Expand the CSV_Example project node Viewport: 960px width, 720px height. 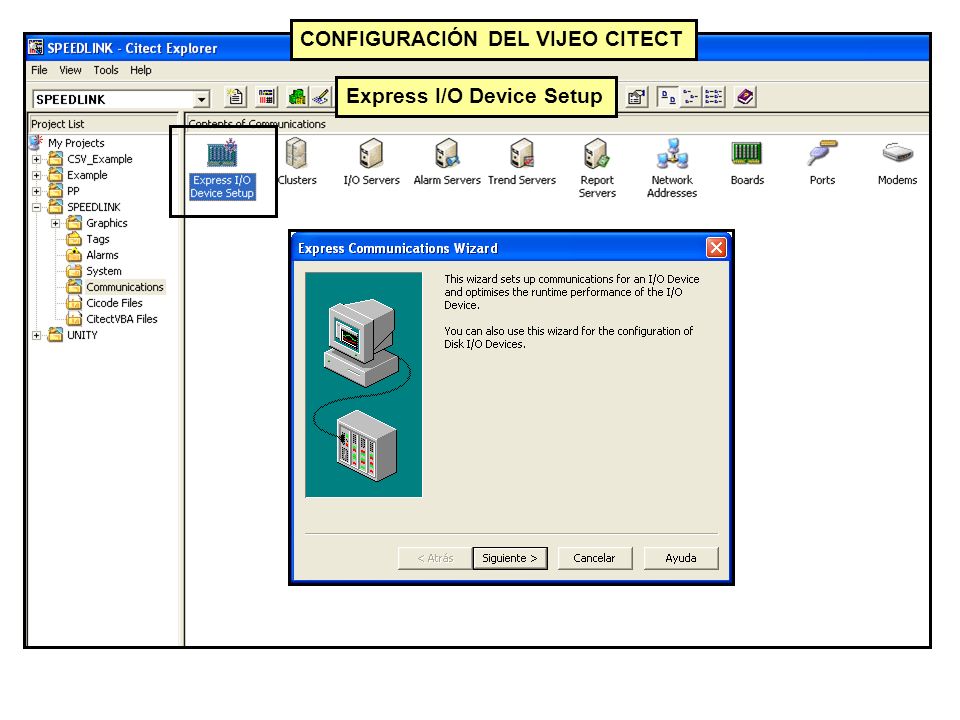coord(37,159)
